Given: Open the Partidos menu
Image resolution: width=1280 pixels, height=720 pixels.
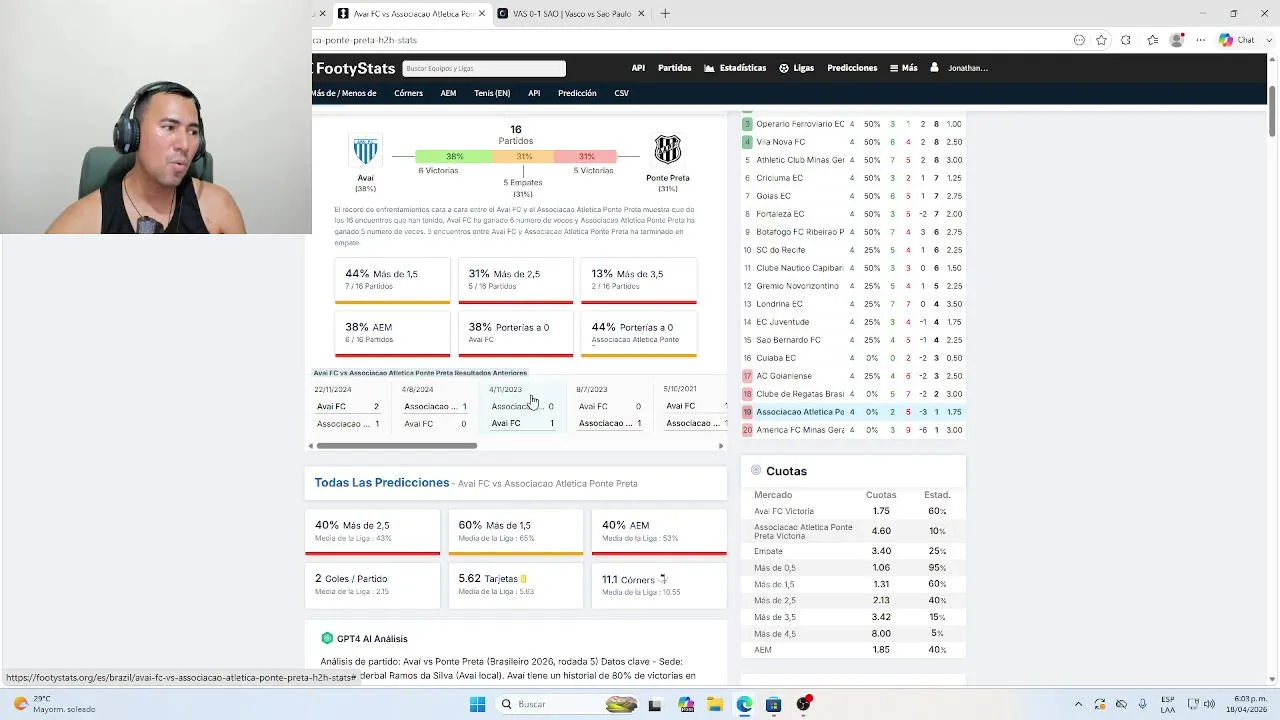Looking at the screenshot, I should 674,68.
